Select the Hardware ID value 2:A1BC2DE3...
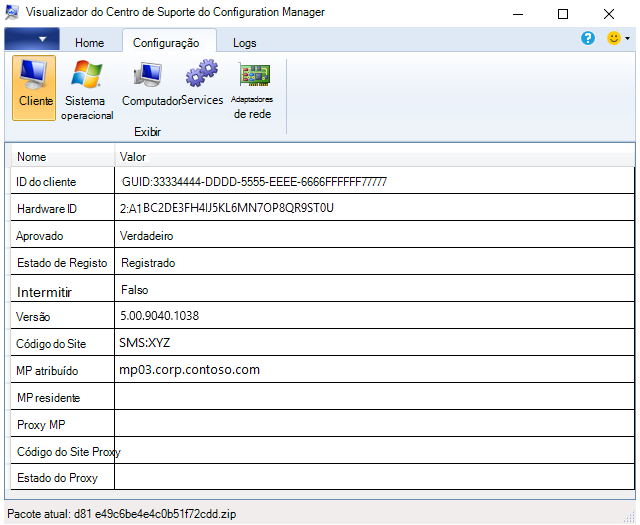The image size is (640, 525). coord(227,208)
